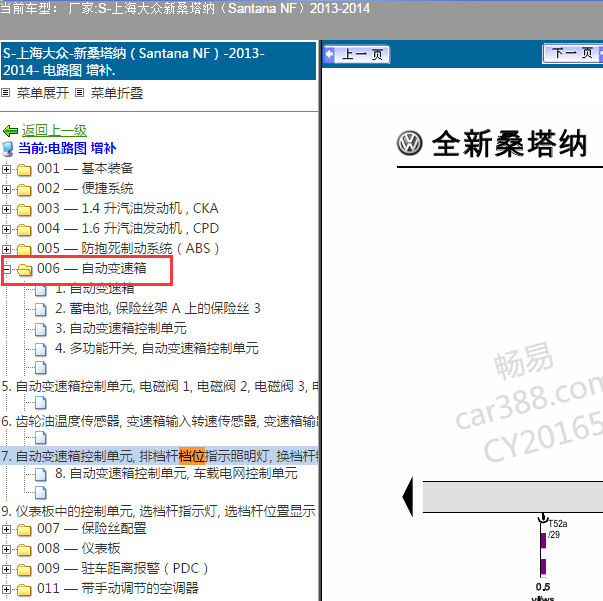Click the green back arrow icon
The height and width of the screenshot is (601, 603).
point(10,131)
